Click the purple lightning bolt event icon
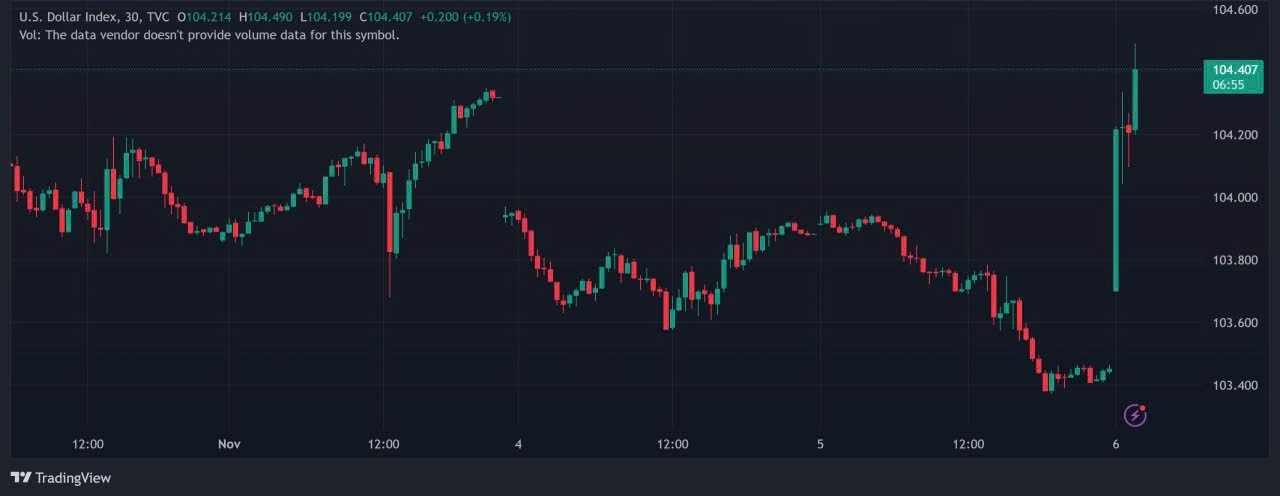This screenshot has height=496, width=1280. 1135,415
